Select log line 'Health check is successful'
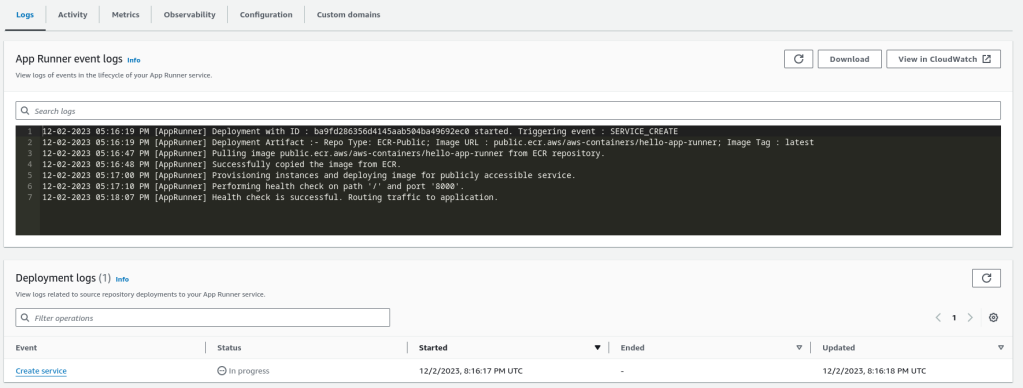 tap(270, 197)
